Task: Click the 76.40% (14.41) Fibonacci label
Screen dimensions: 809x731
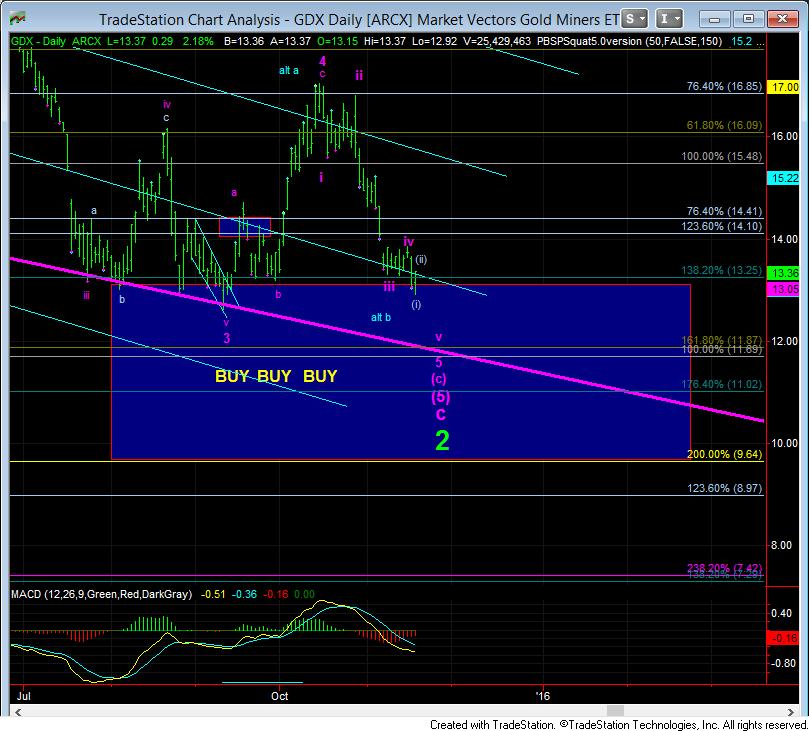Action: (724, 211)
